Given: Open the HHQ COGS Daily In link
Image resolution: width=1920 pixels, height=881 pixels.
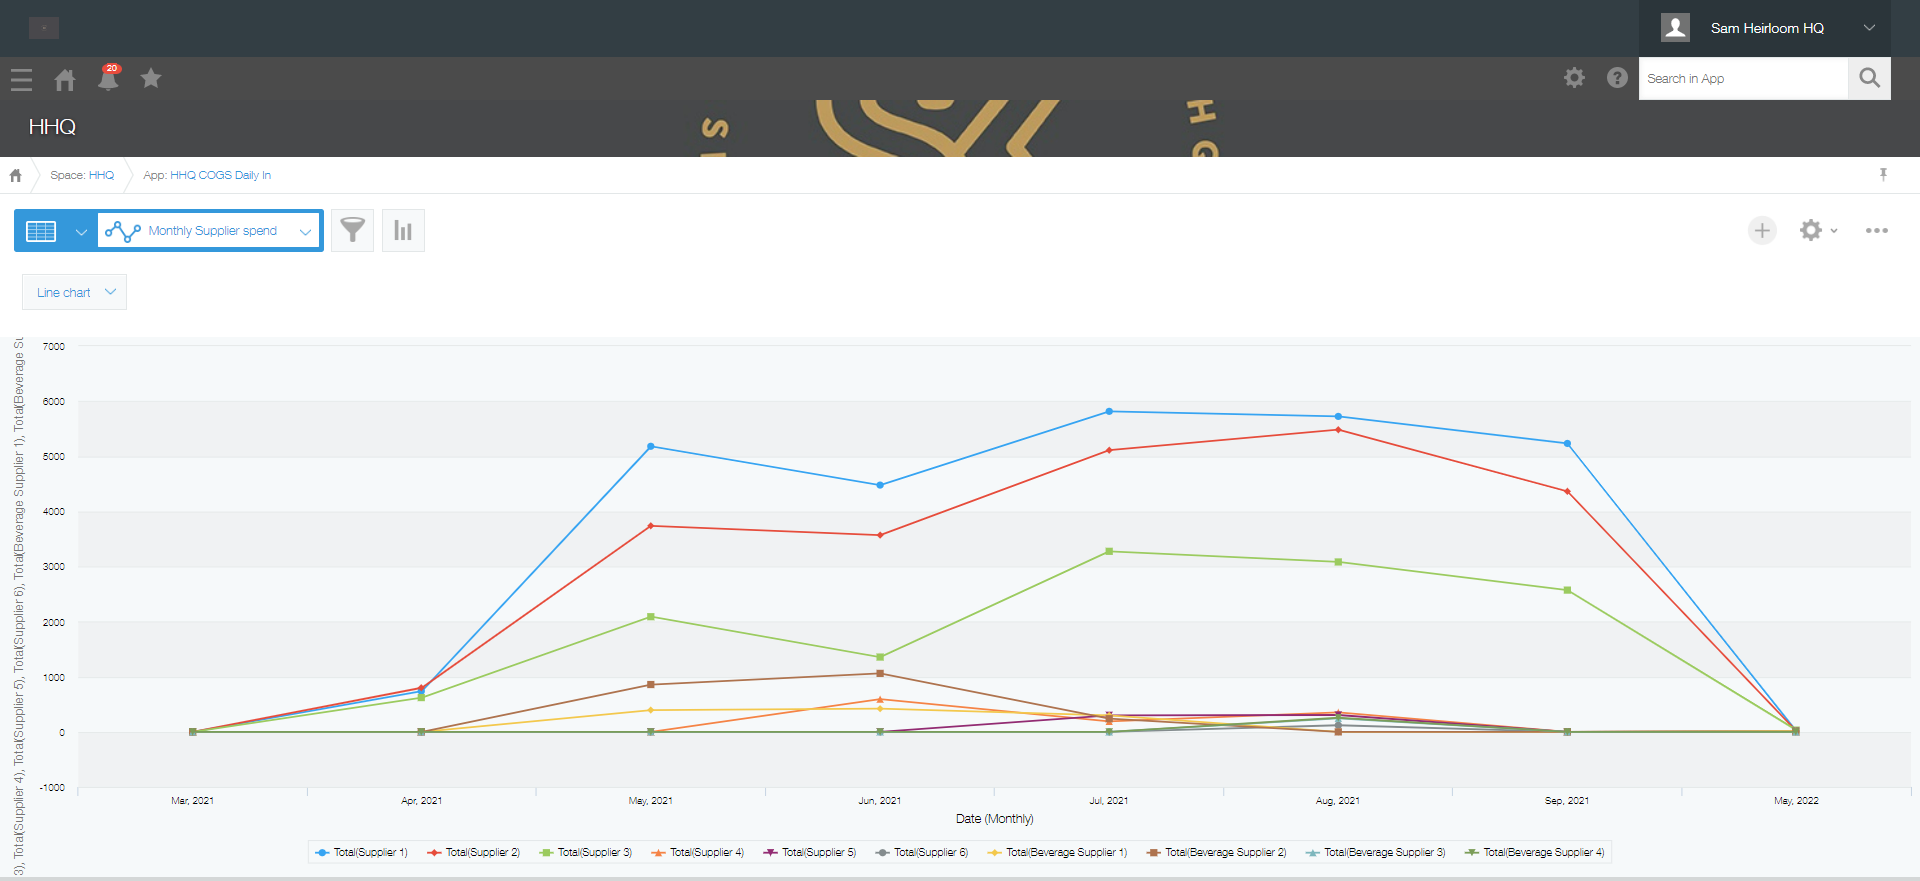Looking at the screenshot, I should [220, 175].
